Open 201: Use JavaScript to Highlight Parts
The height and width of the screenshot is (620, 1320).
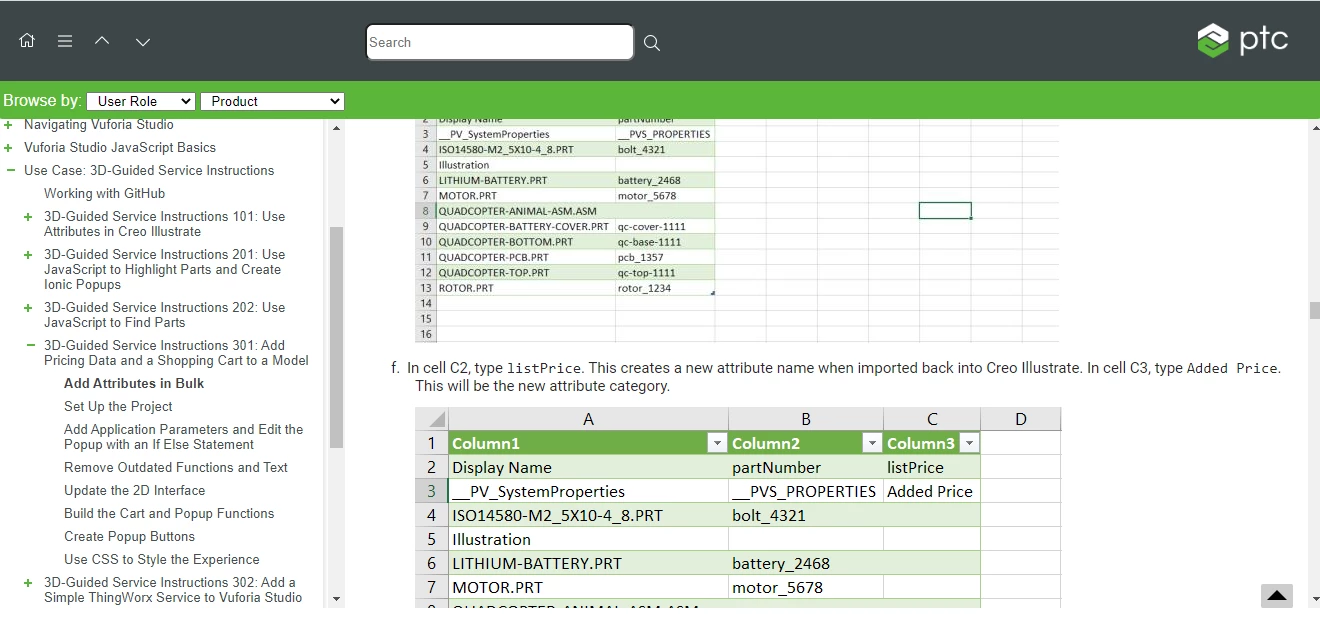point(164,270)
